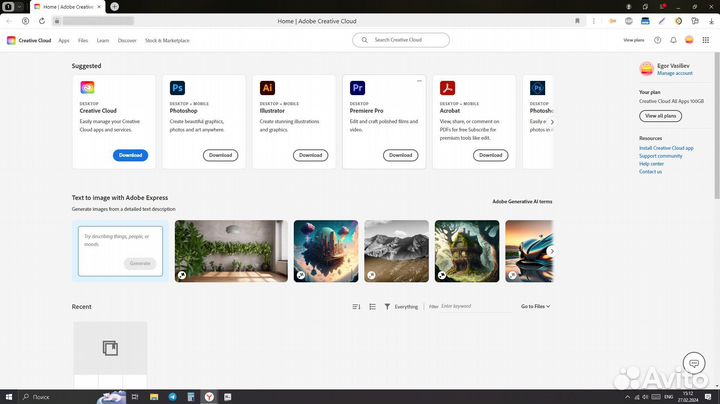The height and width of the screenshot is (404, 720).
Task: Open the Apps menu
Action: click(64, 40)
